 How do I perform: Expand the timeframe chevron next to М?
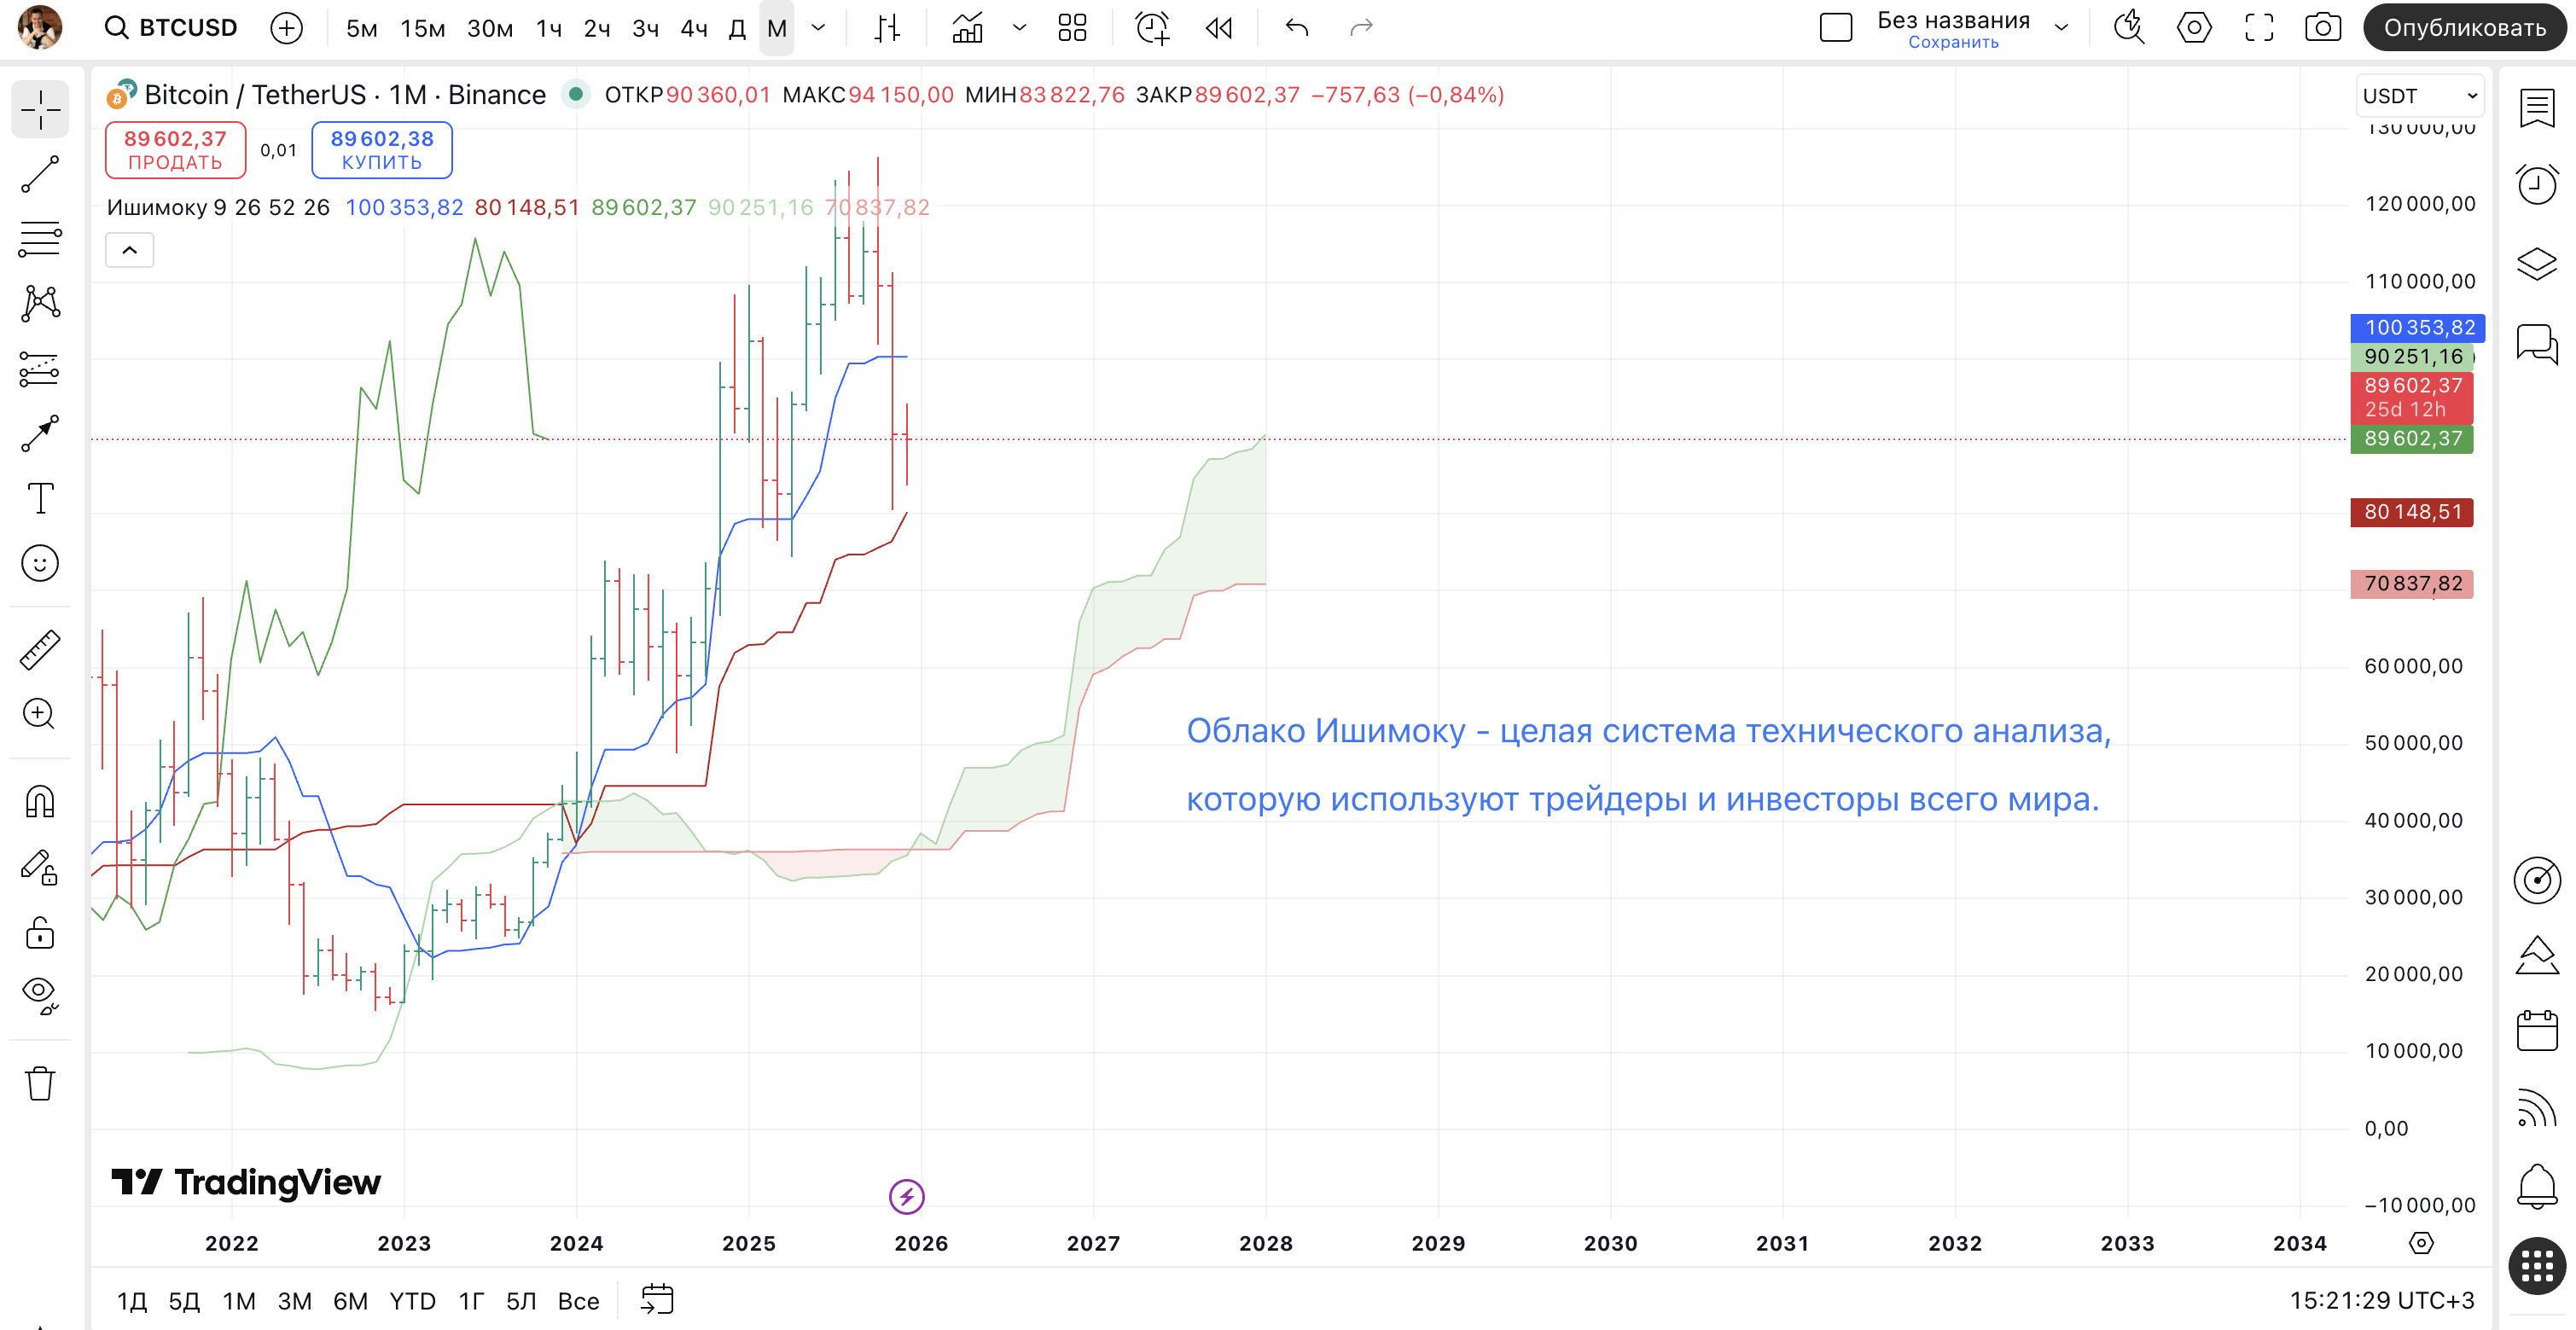pos(819,28)
